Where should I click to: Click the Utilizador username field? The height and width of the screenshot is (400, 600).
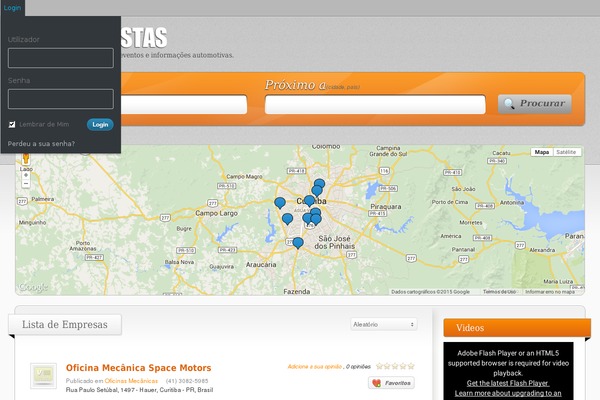61,58
